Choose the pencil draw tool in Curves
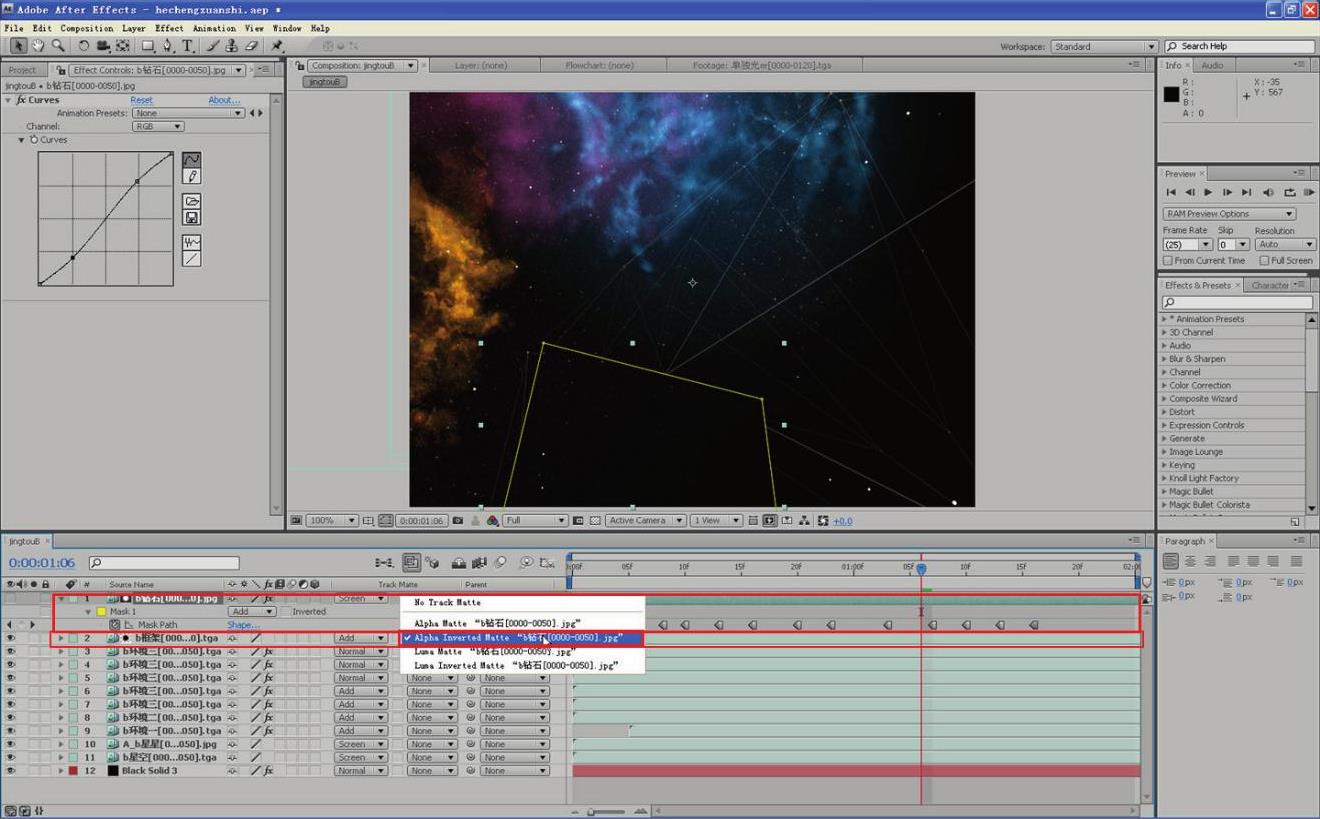 191,176
